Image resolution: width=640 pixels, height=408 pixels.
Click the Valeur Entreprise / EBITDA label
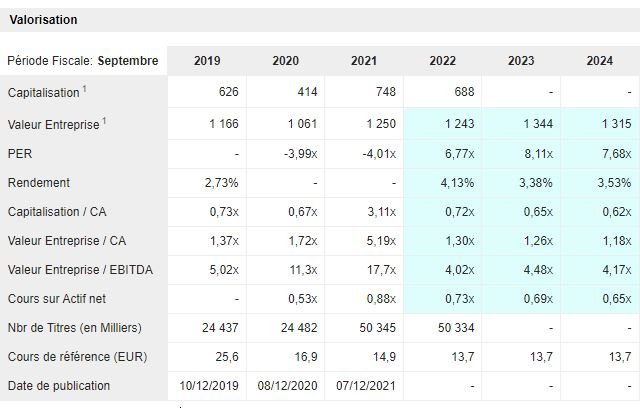[75, 270]
